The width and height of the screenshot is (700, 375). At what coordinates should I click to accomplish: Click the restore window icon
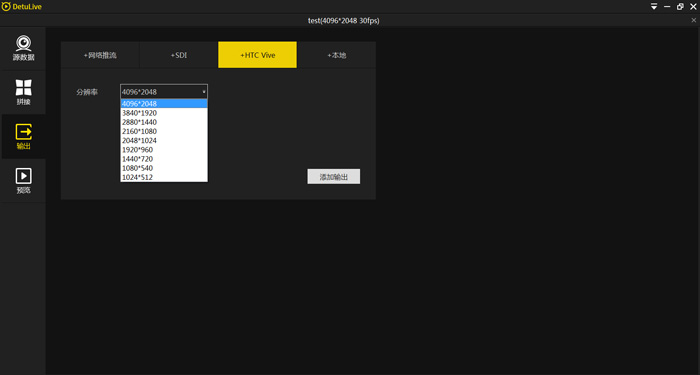(x=680, y=7)
